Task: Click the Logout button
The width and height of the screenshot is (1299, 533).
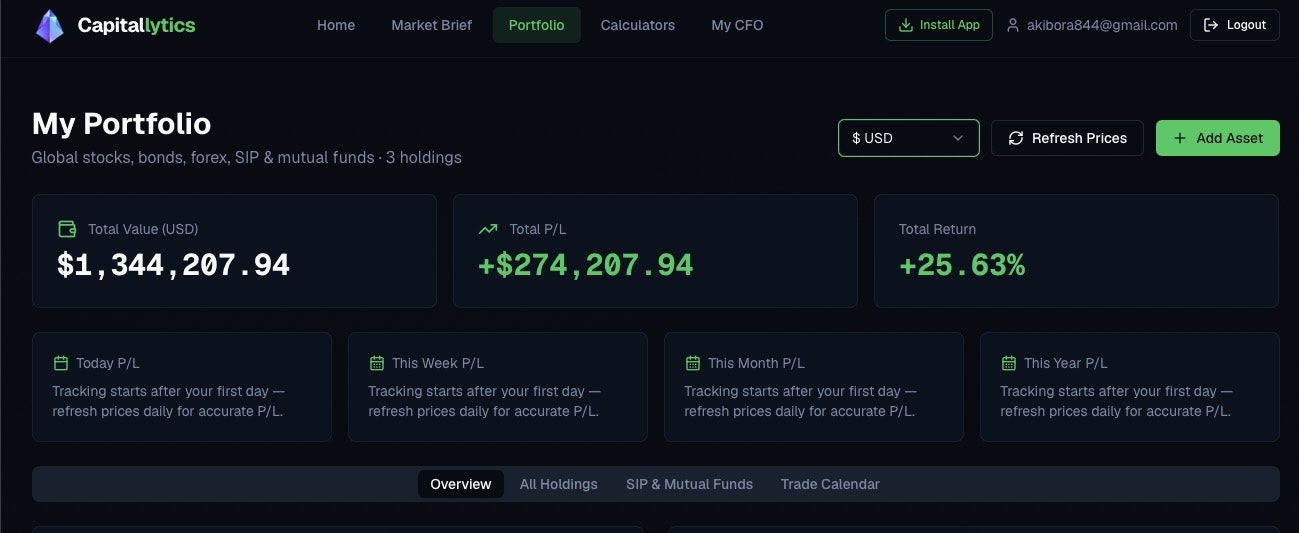Action: coord(1235,25)
